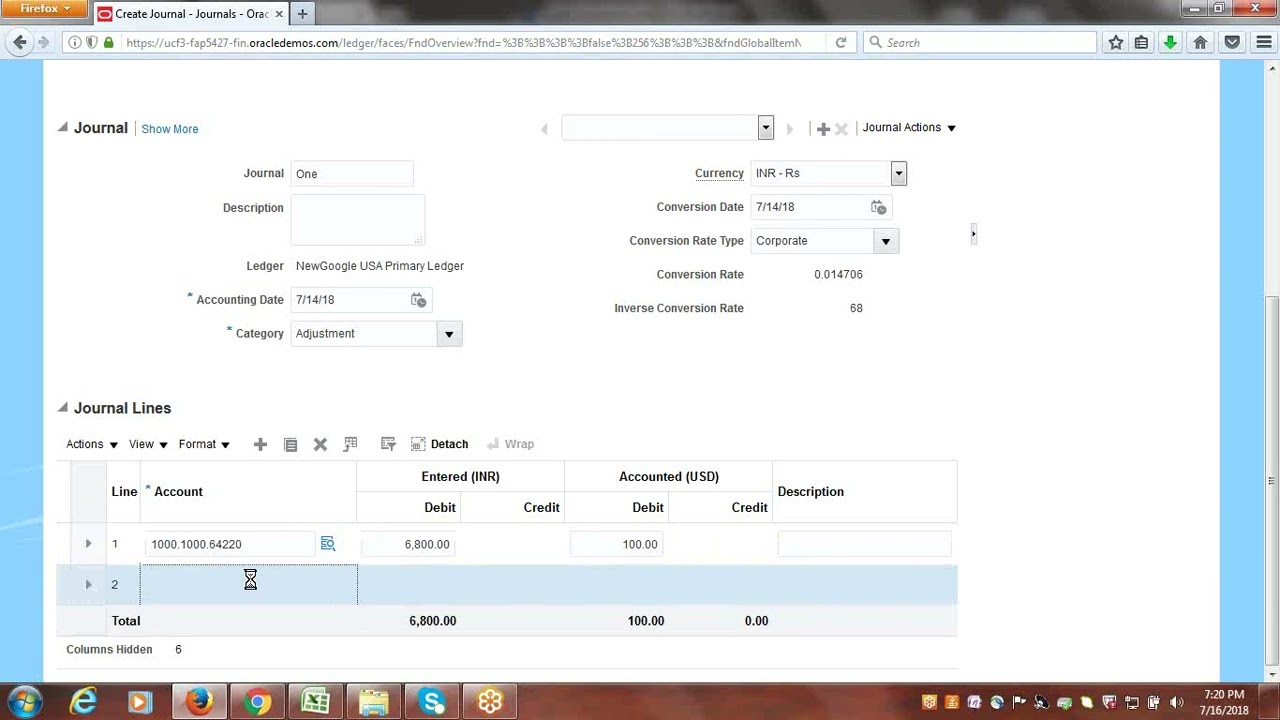The height and width of the screenshot is (720, 1280).
Task: Click the delete row X icon in Journal Lines
Action: (320, 444)
